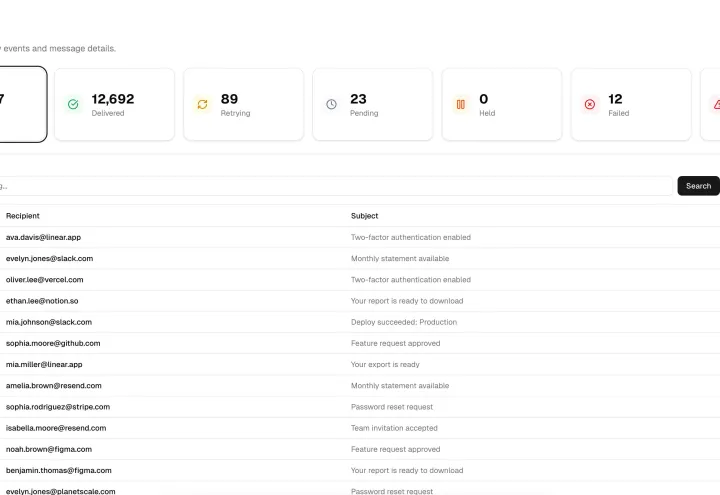Click the yellow Retrying refresh icon
Screen dimensions: 720x495
pyautogui.click(x=202, y=104)
